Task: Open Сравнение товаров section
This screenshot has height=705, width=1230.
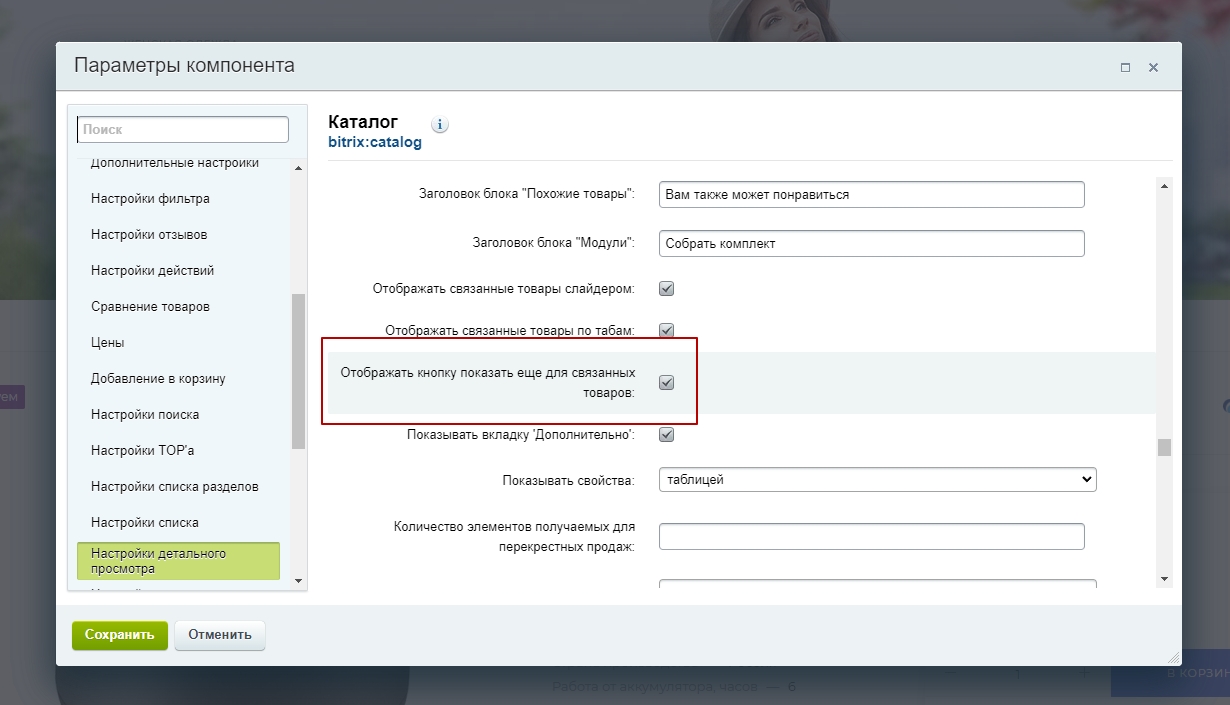Action: point(150,307)
